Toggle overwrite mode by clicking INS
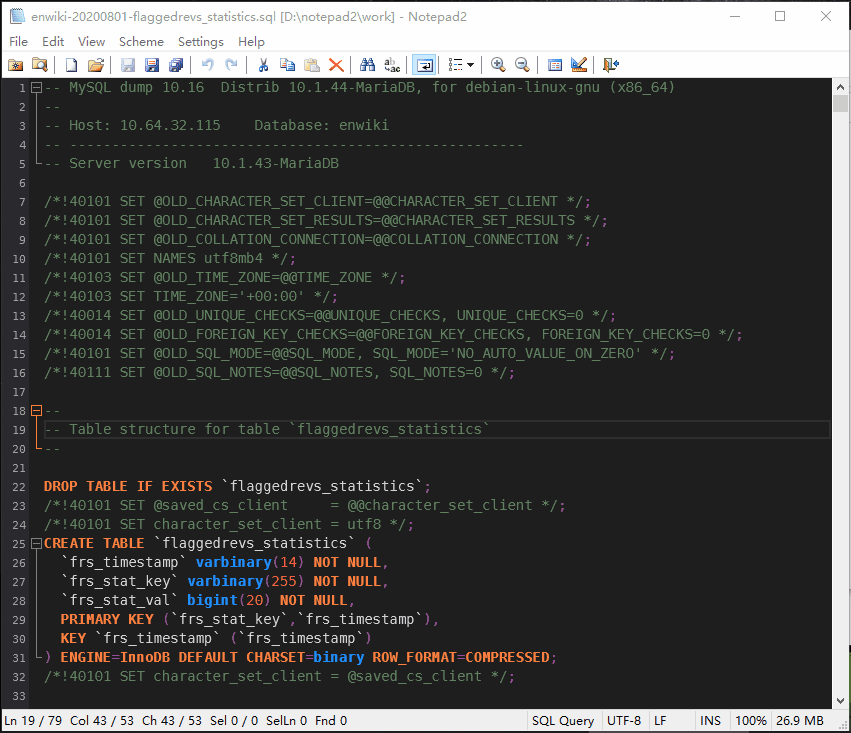Image resolution: width=851 pixels, height=733 pixels. click(712, 719)
